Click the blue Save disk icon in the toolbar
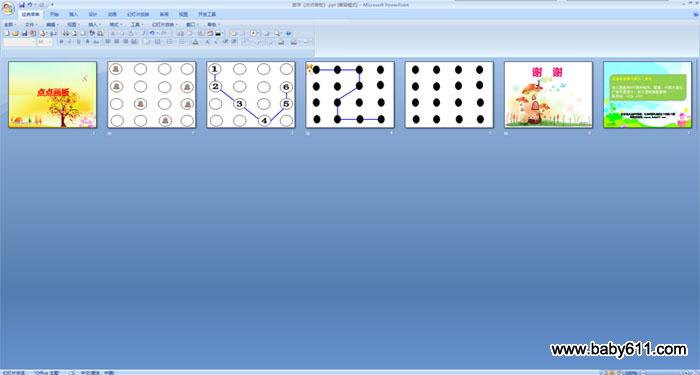 tap(25, 33)
